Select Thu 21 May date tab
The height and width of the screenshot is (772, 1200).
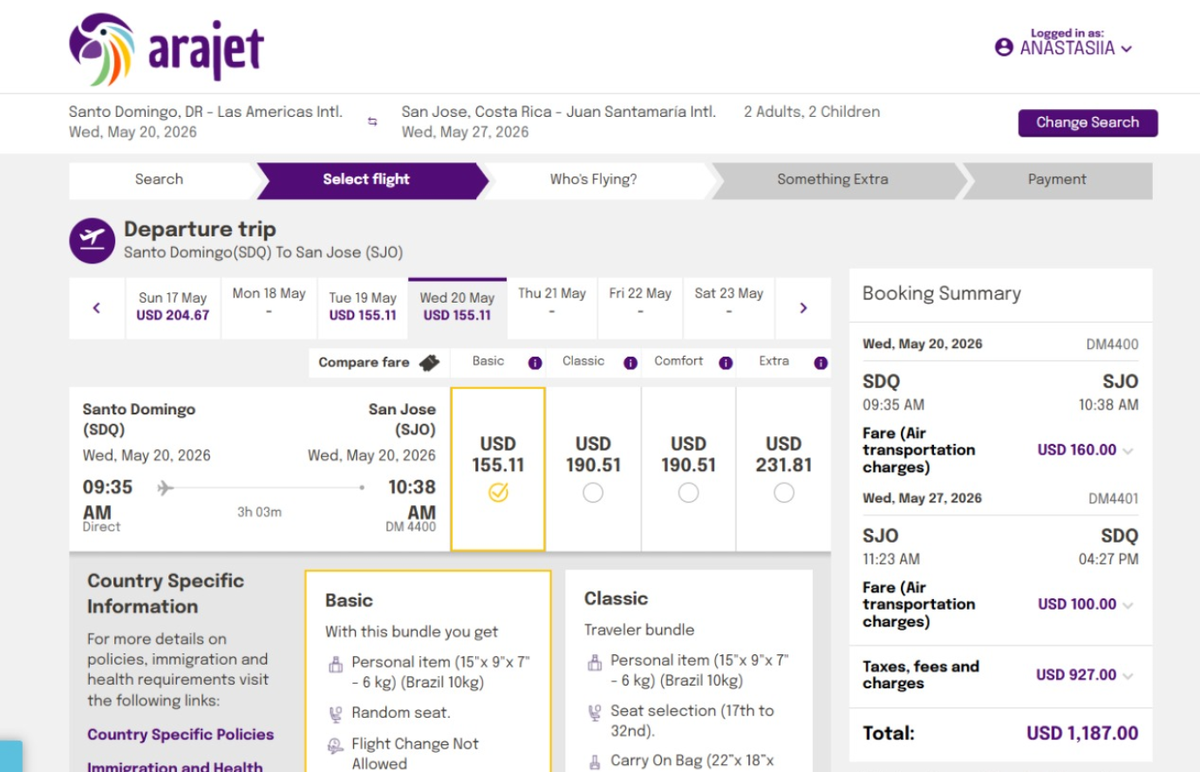point(552,306)
